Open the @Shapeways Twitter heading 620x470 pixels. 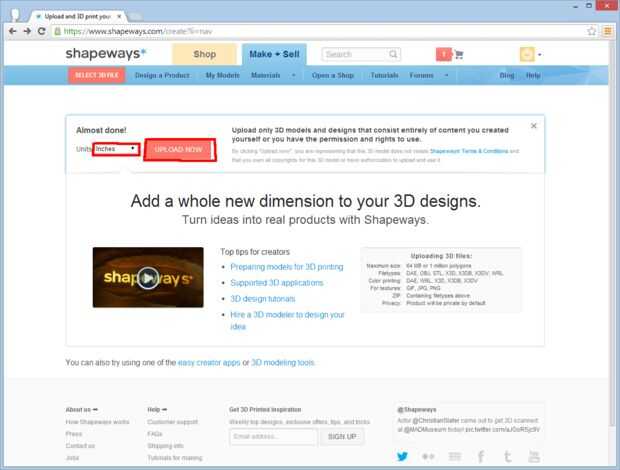pos(417,410)
